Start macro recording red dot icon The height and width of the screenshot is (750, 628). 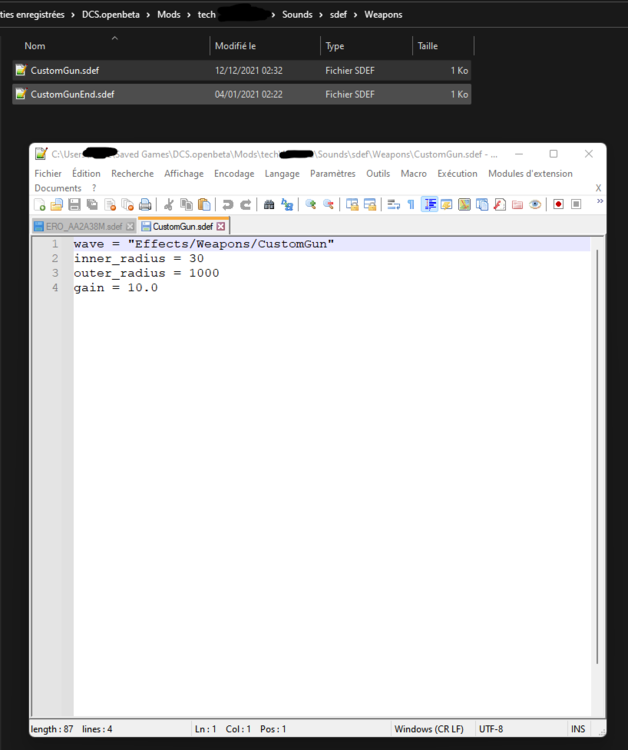click(558, 205)
